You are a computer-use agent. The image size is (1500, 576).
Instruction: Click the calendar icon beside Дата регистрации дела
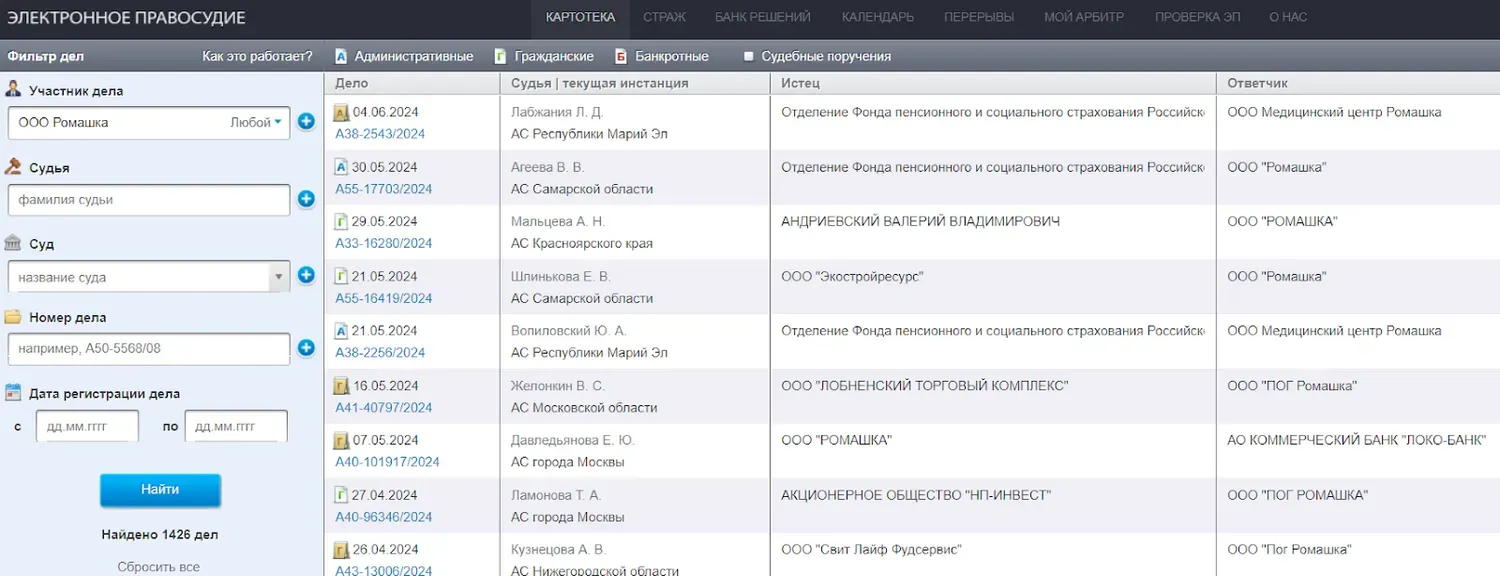tap(13, 393)
